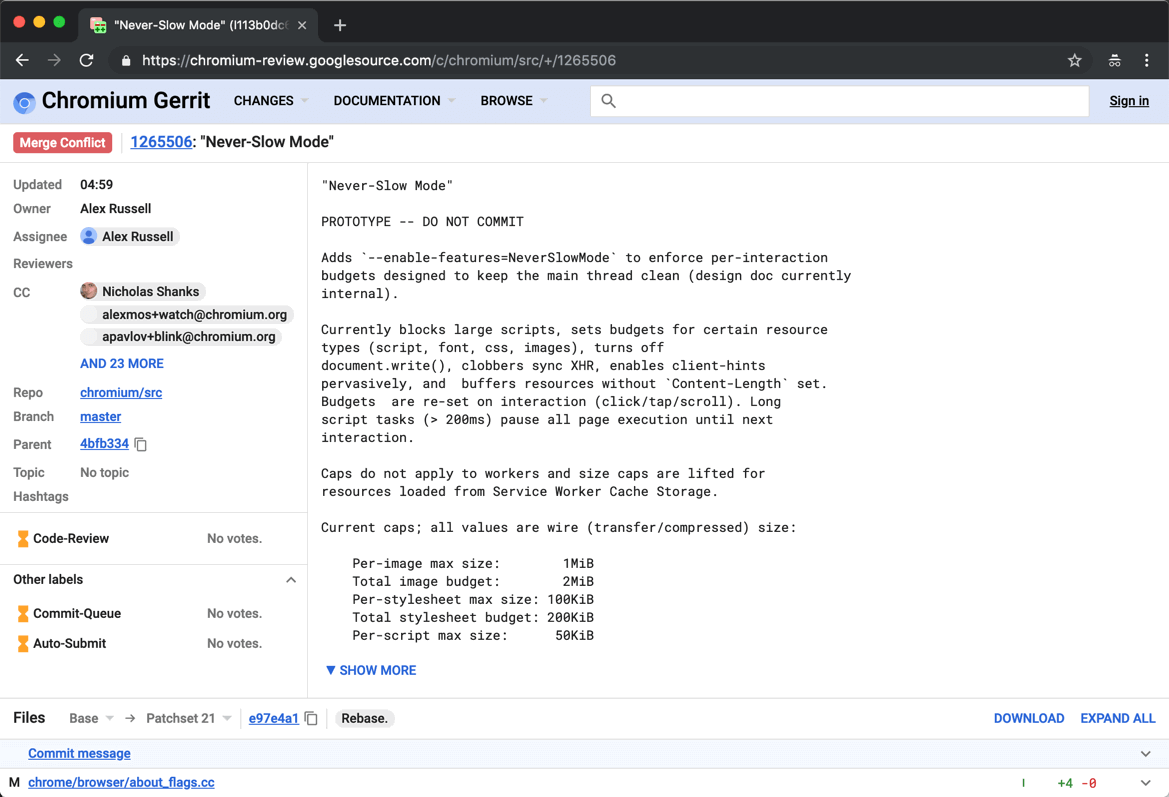Image resolution: width=1169 pixels, height=797 pixels.
Task: Open the Base patchset dropdown
Action: 91,718
